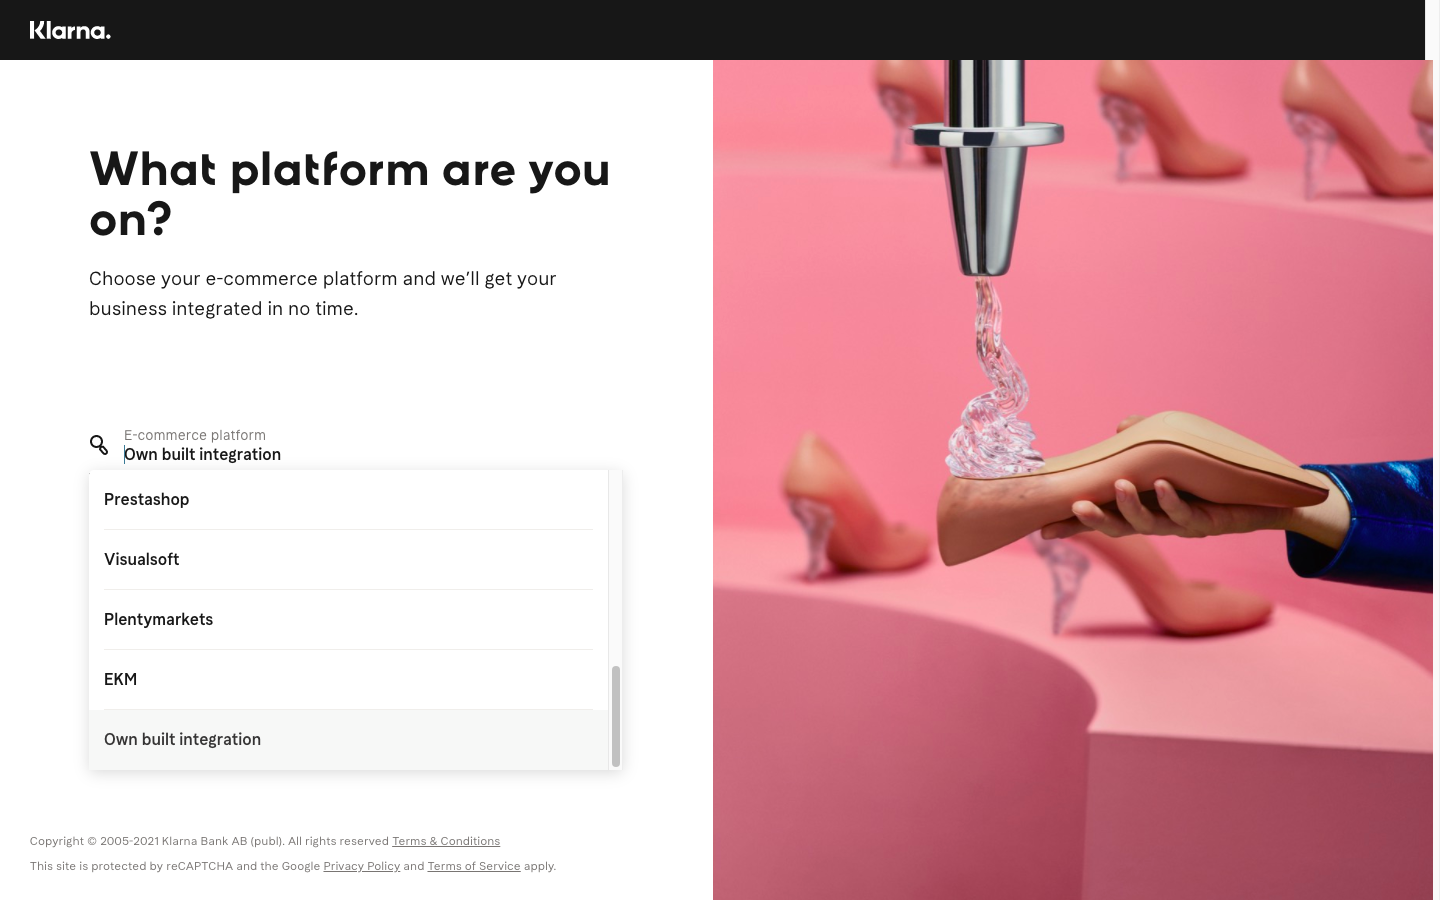Select Prestashop from the platform list

point(348,500)
